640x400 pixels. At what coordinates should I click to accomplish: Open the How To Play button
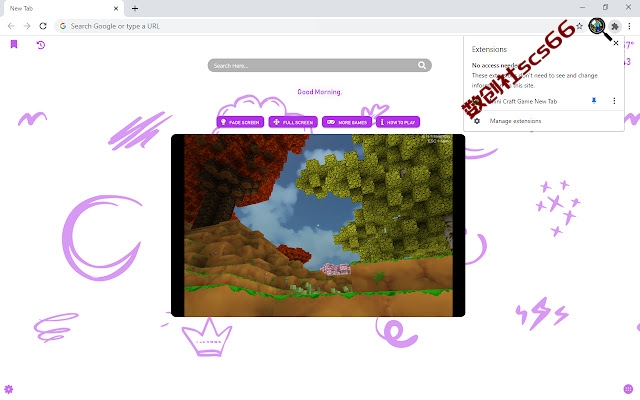pos(398,122)
